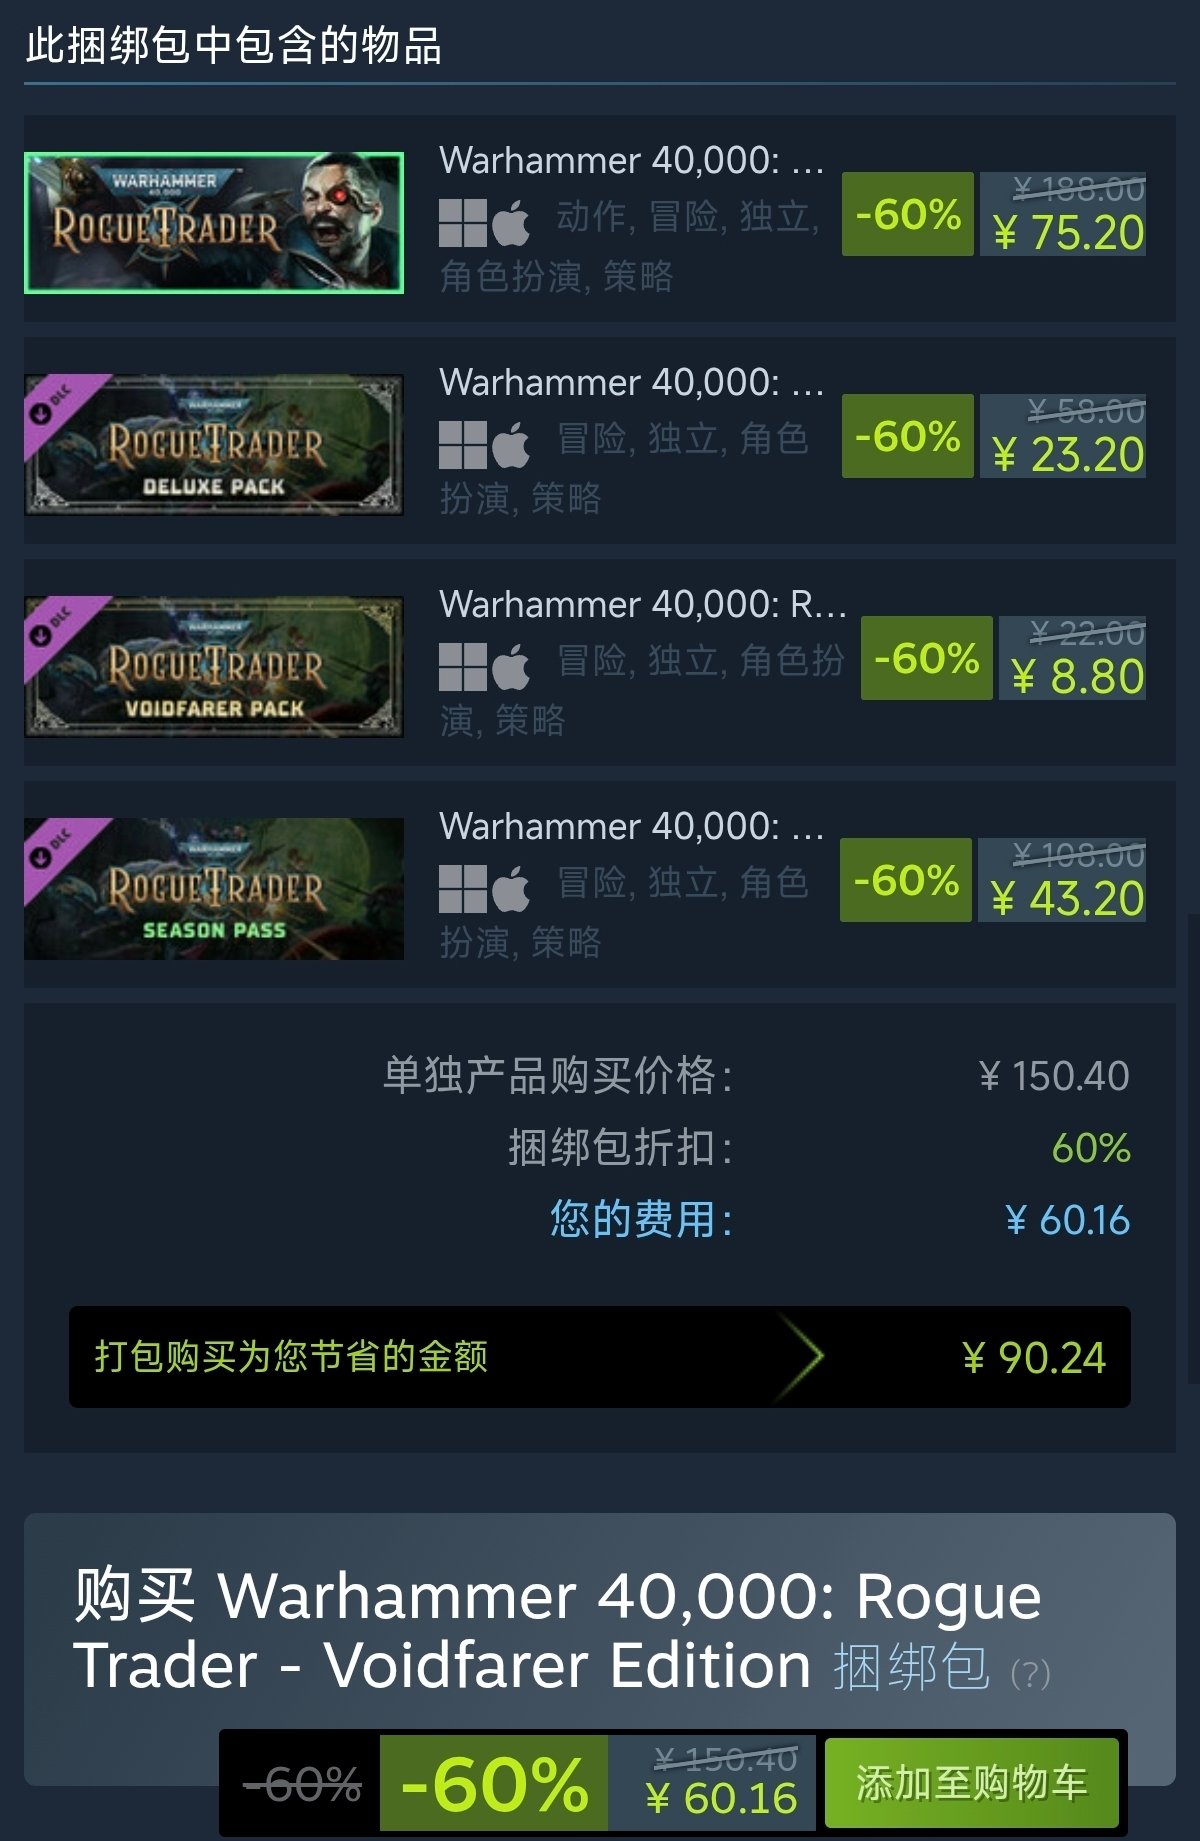Add Voidfarer Edition bundle to cart
Screen dimensions: 1200x1841
coord(971,1783)
